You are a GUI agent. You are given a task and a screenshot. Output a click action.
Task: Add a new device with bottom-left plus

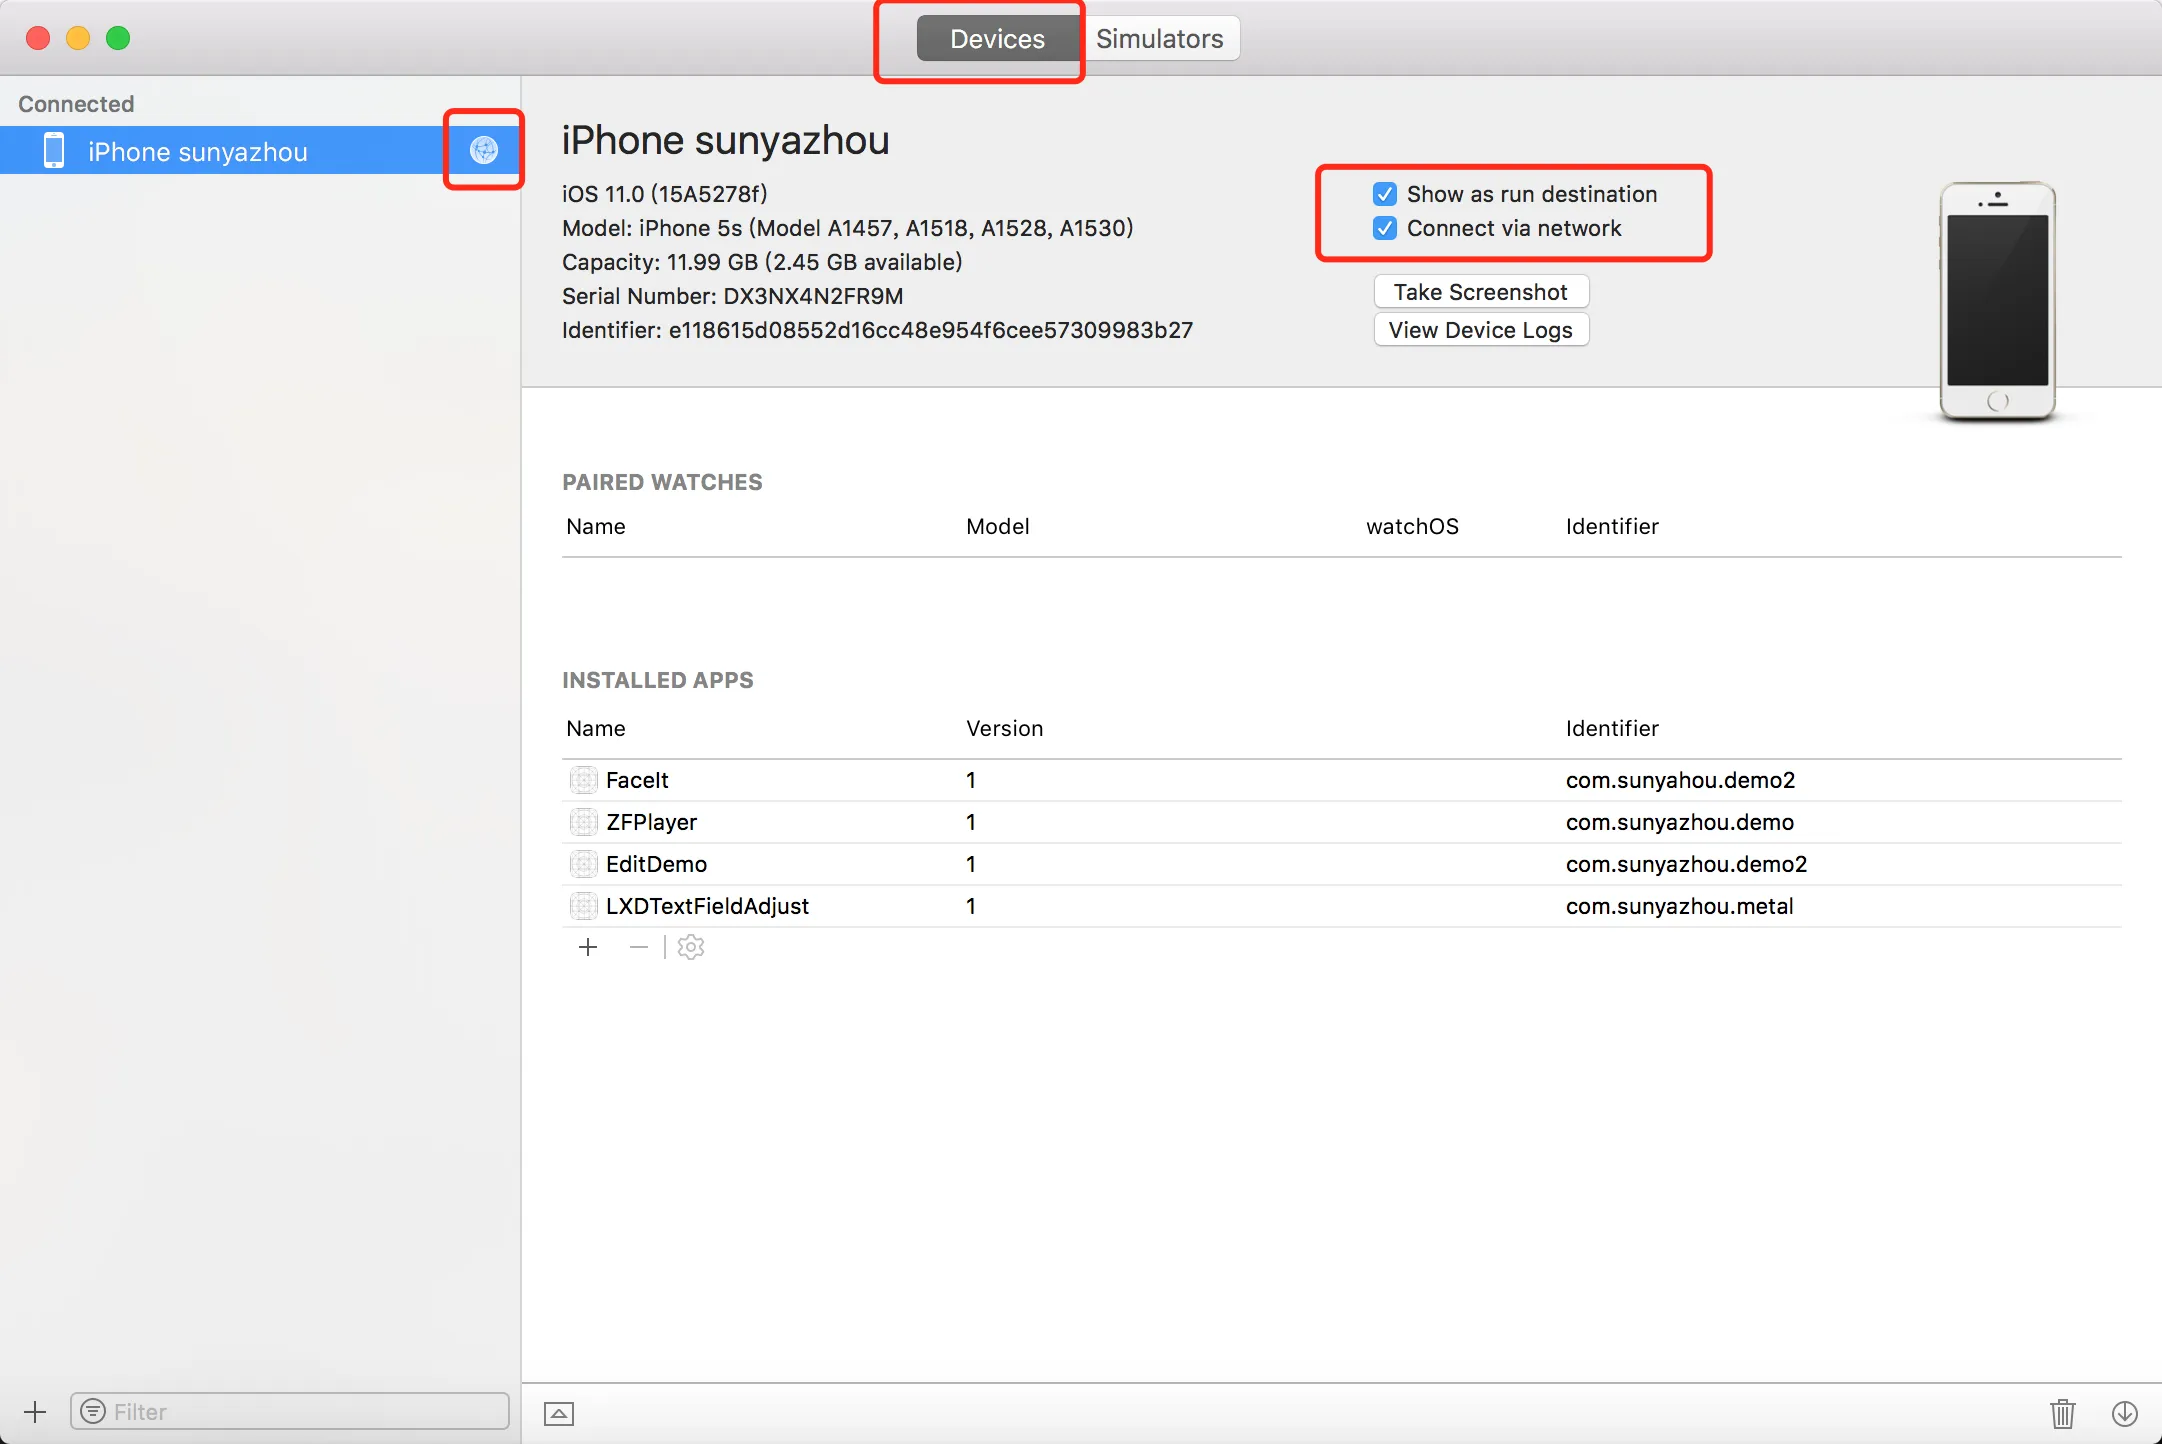(35, 1412)
